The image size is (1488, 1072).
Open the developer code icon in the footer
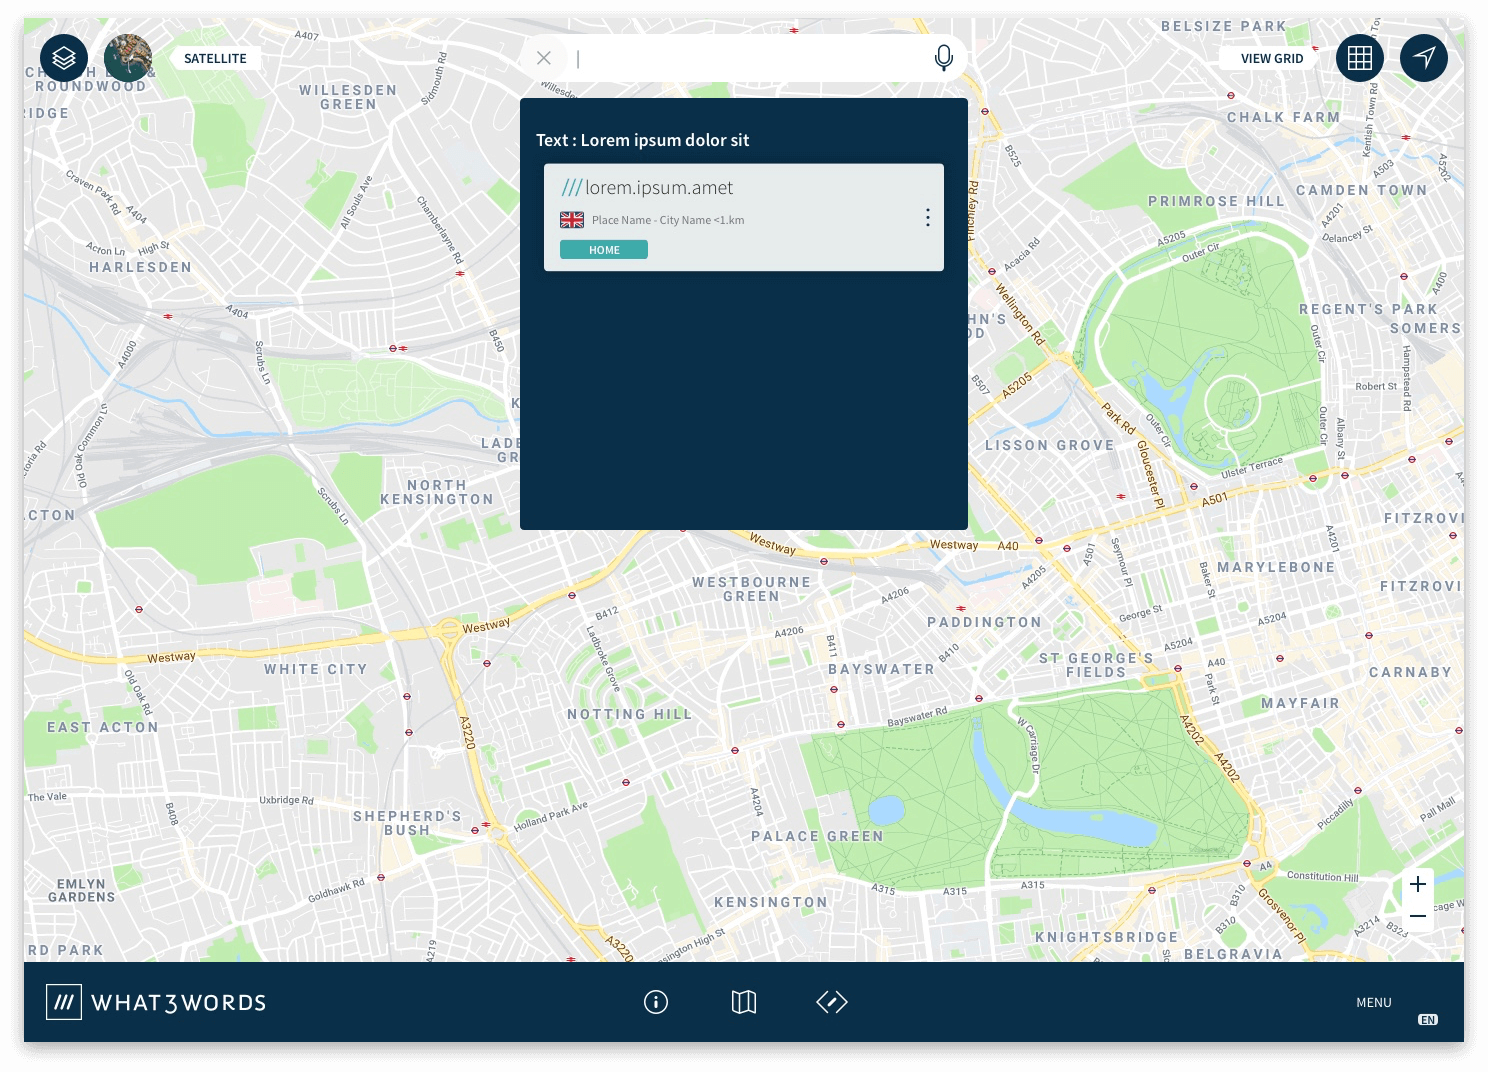(x=832, y=1002)
